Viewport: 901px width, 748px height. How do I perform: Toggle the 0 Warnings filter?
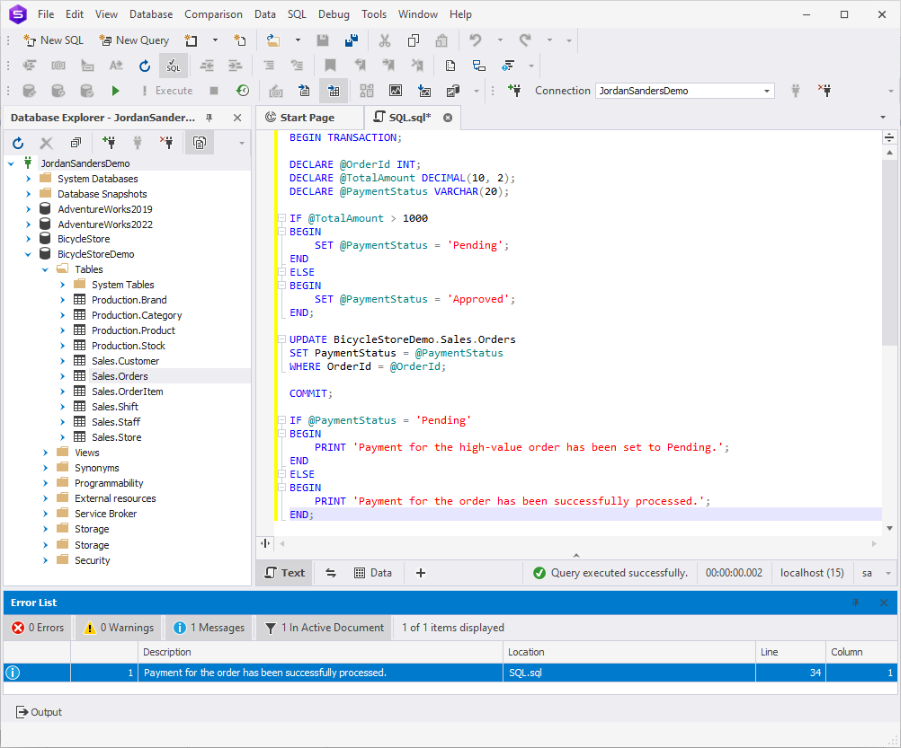(119, 628)
